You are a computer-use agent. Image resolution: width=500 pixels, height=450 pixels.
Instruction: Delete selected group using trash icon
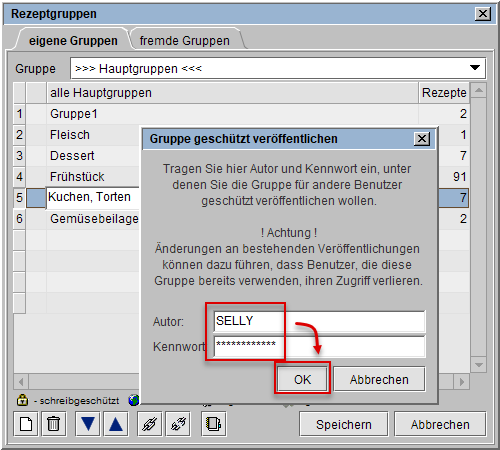click(x=54, y=424)
